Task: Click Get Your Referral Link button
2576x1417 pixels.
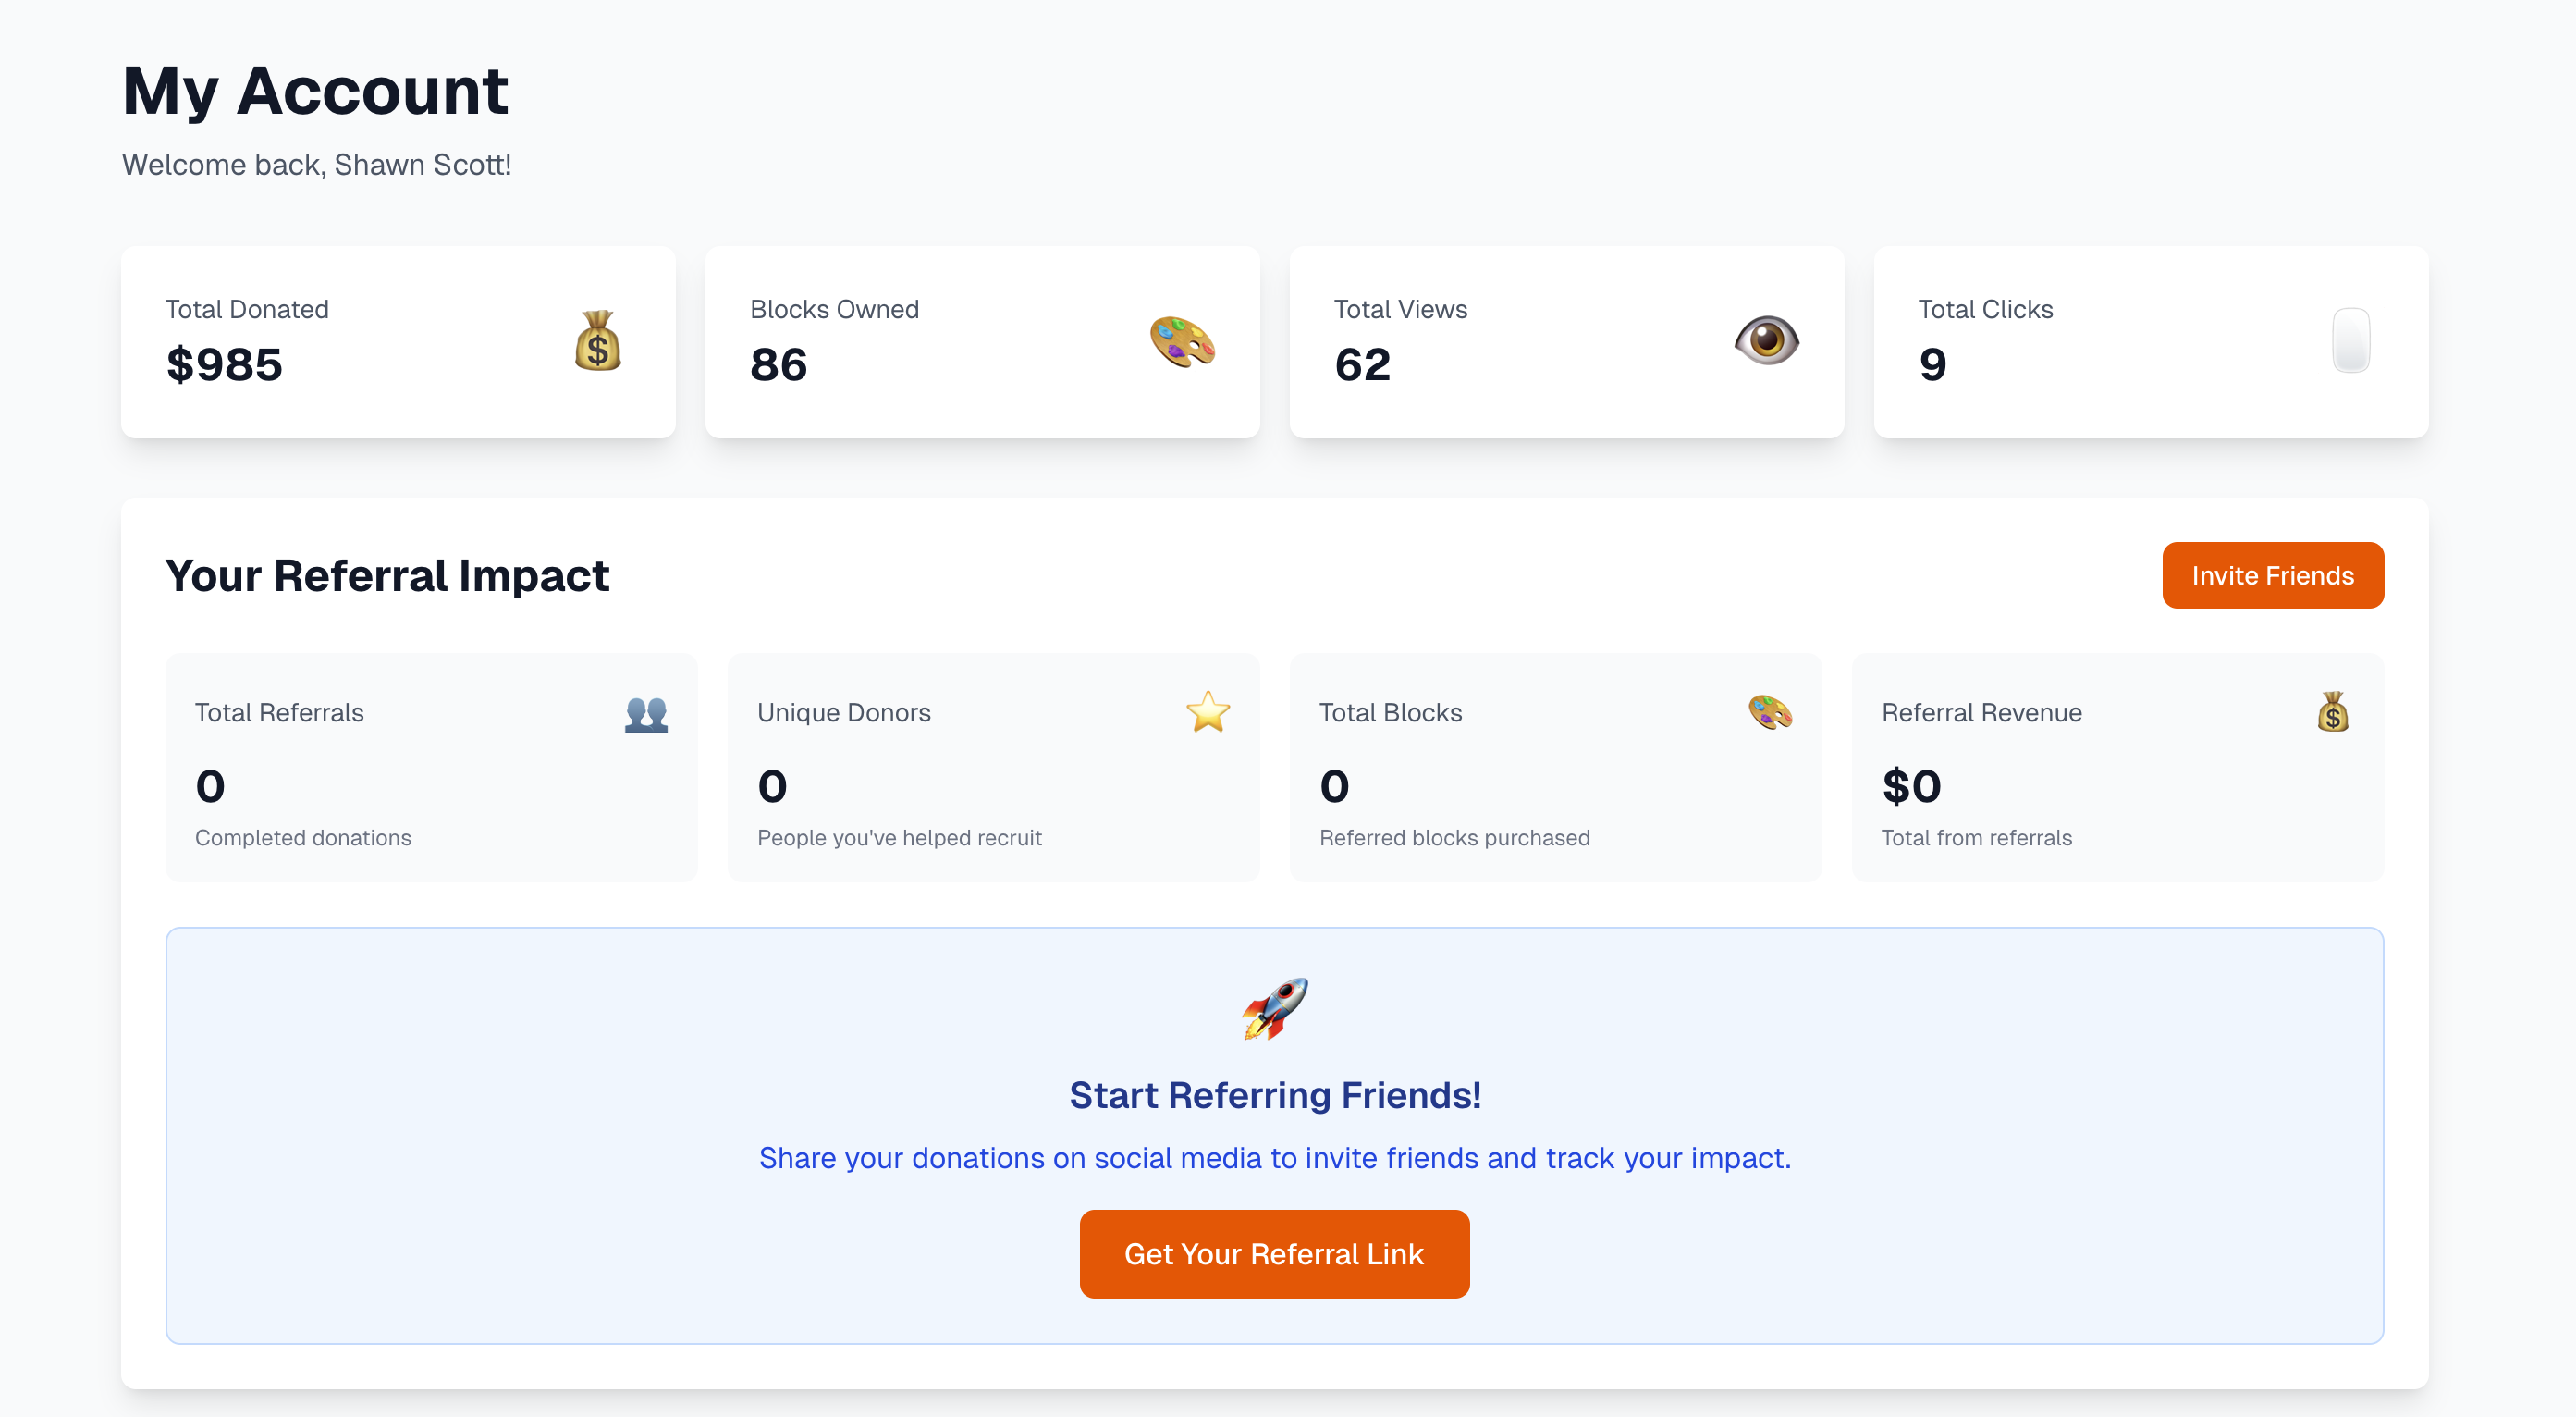Action: pyautogui.click(x=1274, y=1254)
